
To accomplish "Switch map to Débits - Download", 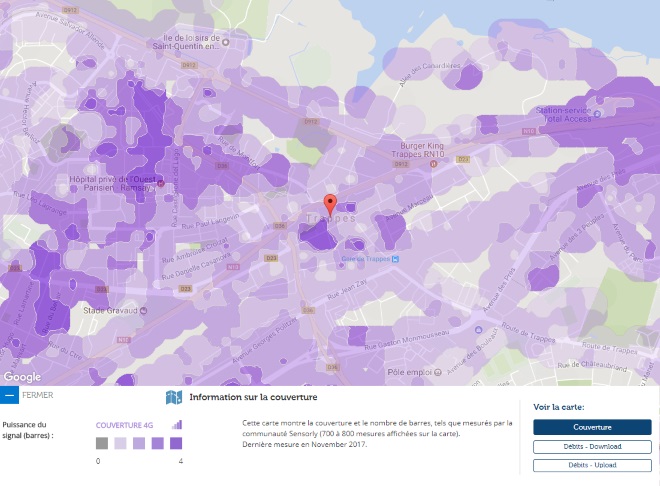I will coord(591,447).
